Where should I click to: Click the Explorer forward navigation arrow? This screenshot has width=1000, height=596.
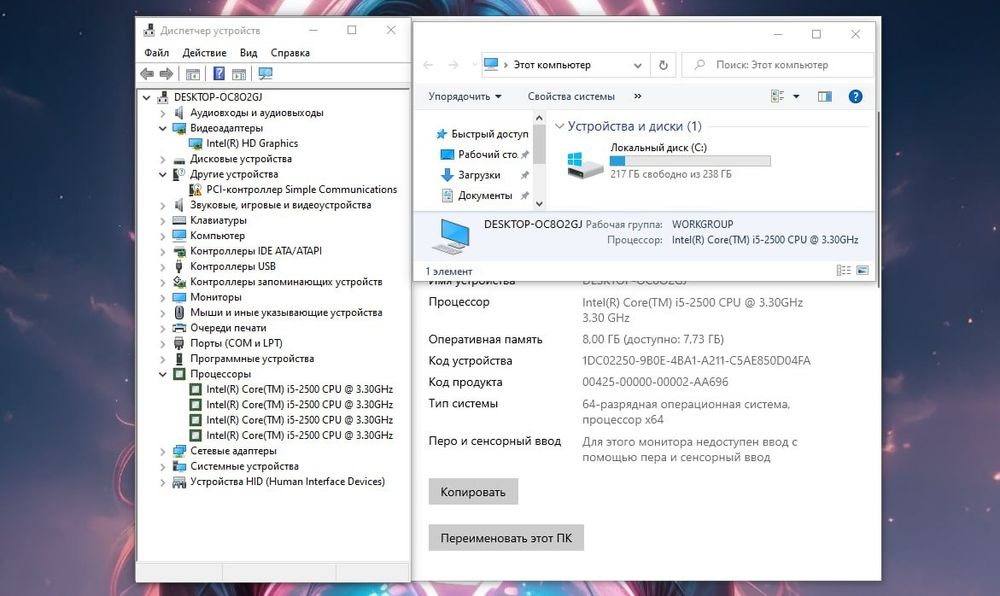pyautogui.click(x=453, y=65)
